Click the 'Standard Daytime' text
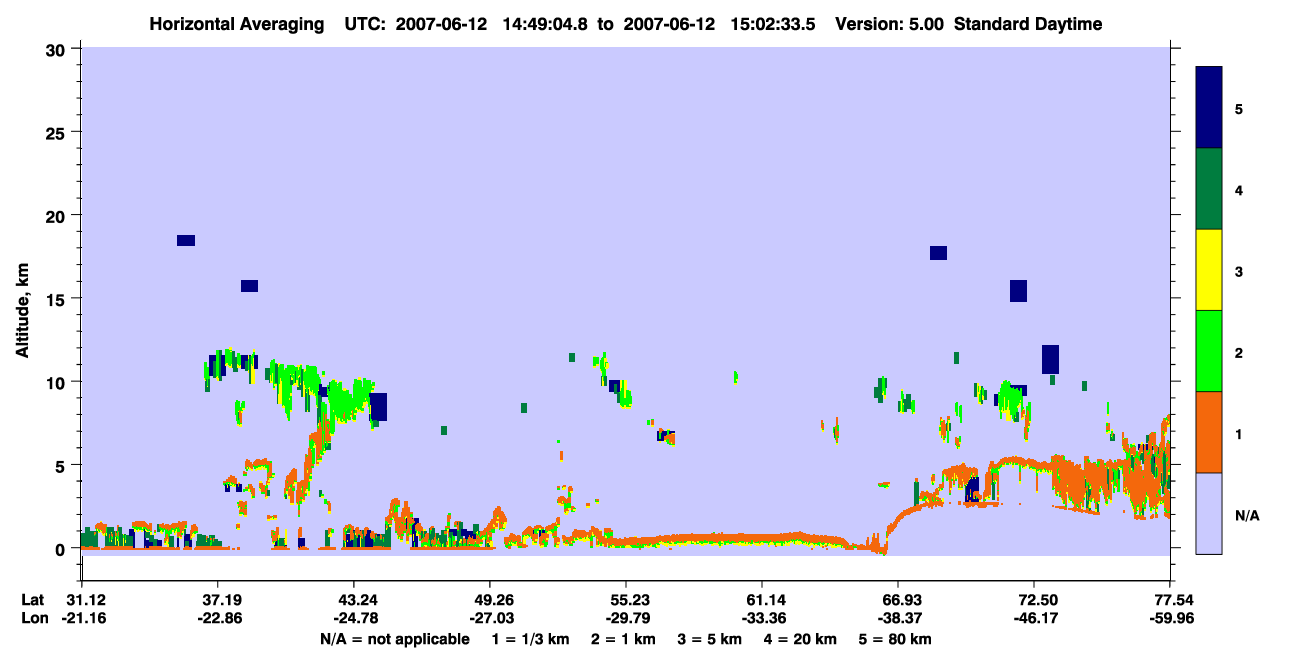 (x=1028, y=24)
